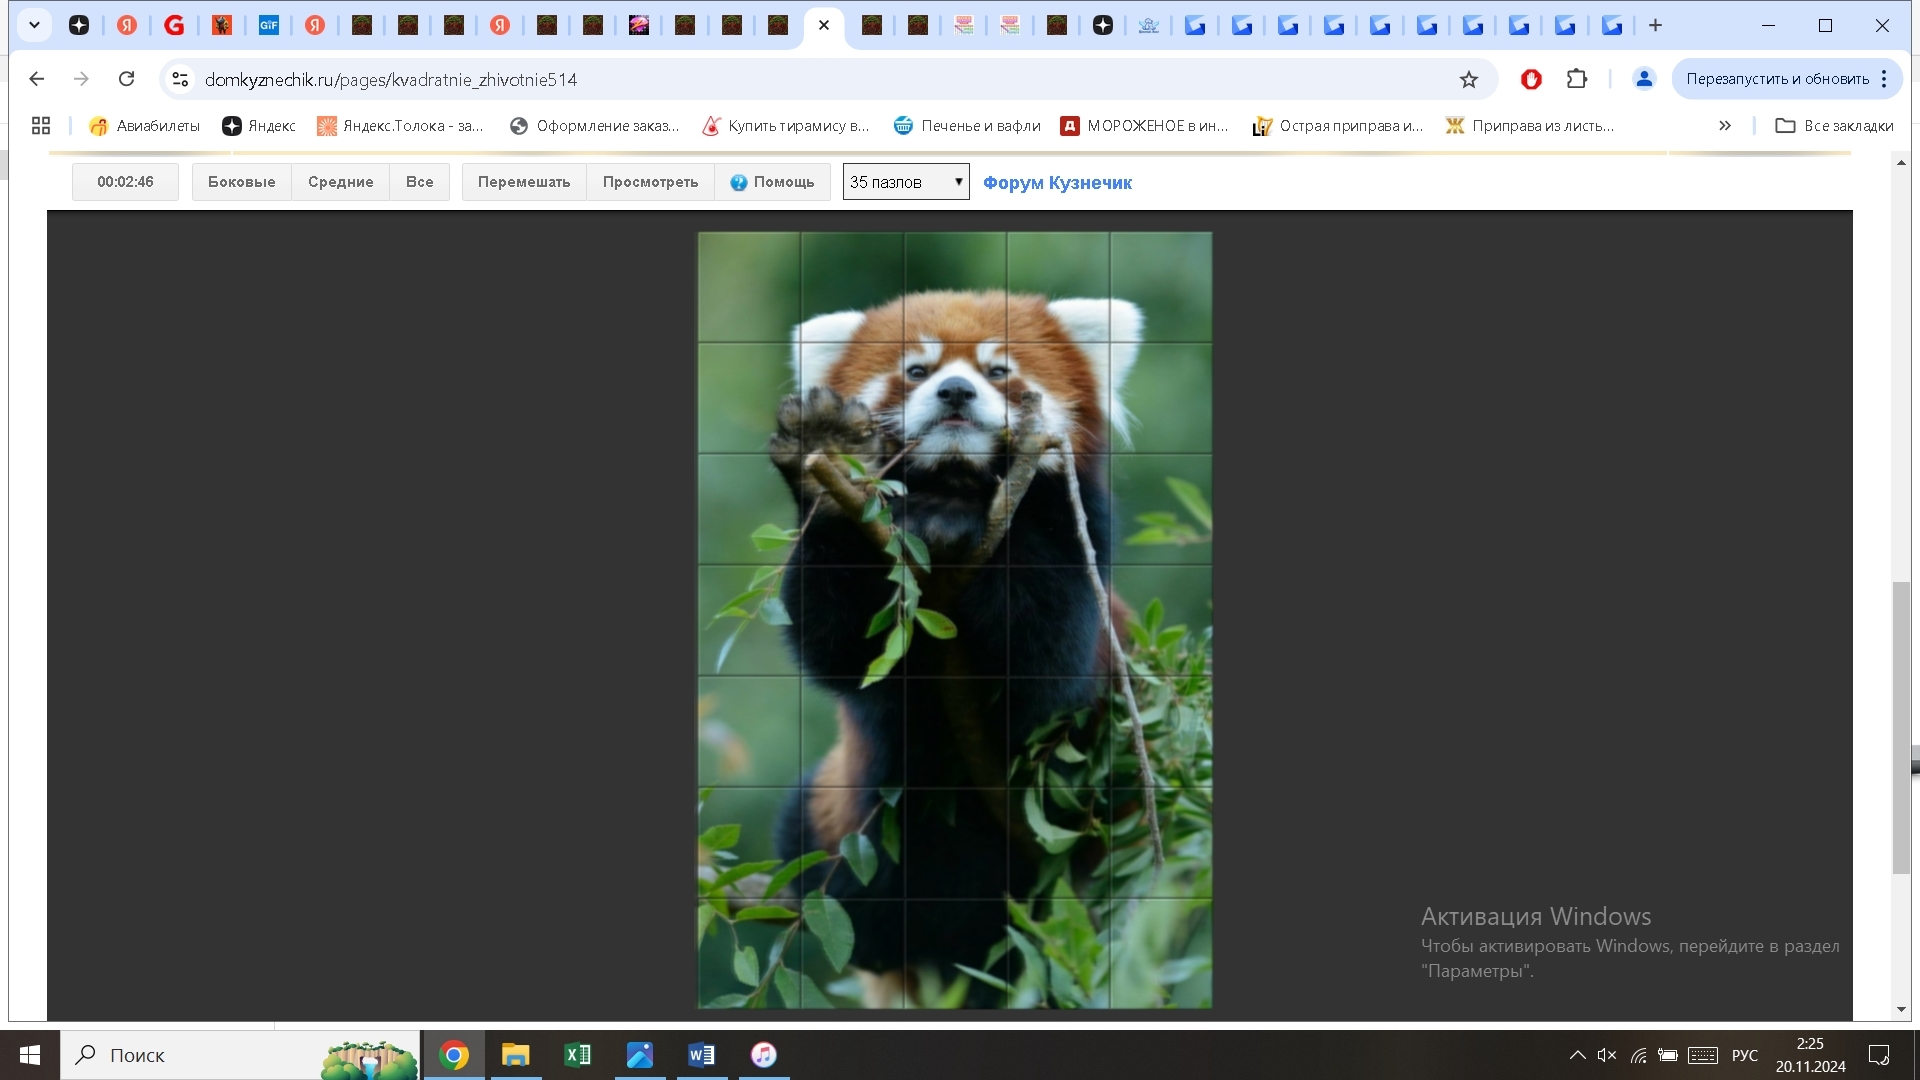The image size is (1920, 1080).
Task: Open the Острая приправа bookmark
Action: pos(1338,126)
